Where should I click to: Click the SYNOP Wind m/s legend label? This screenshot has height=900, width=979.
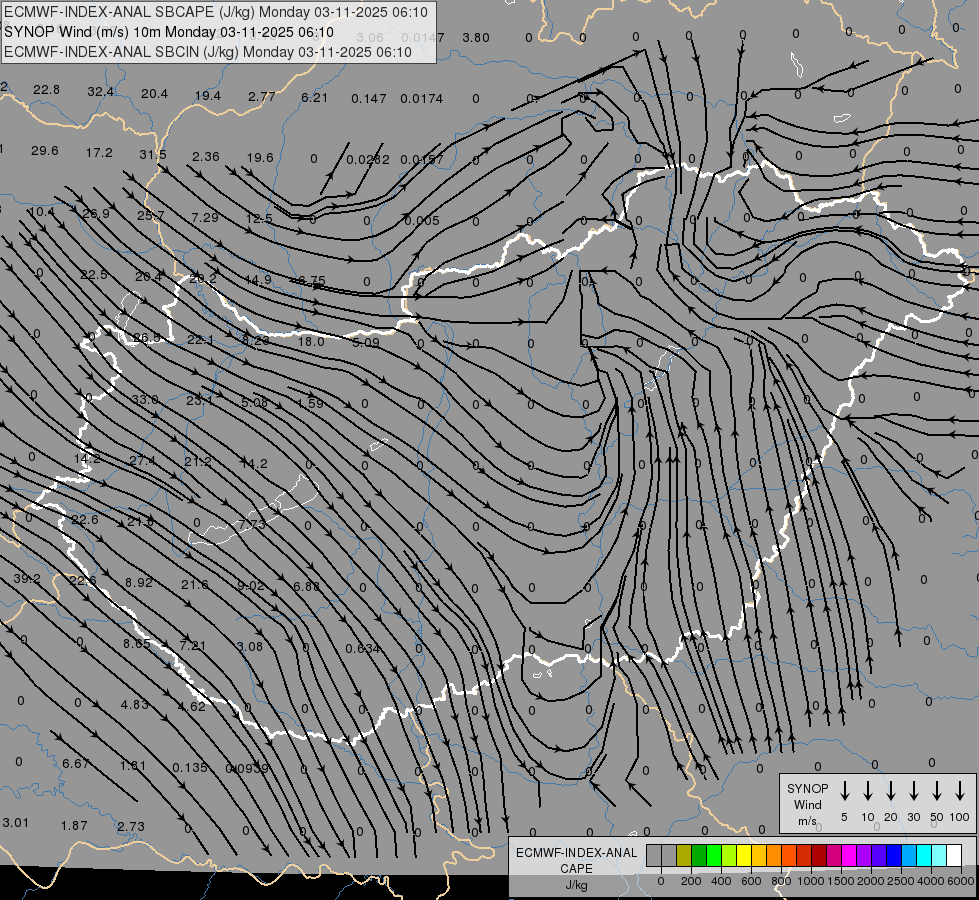tap(807, 804)
